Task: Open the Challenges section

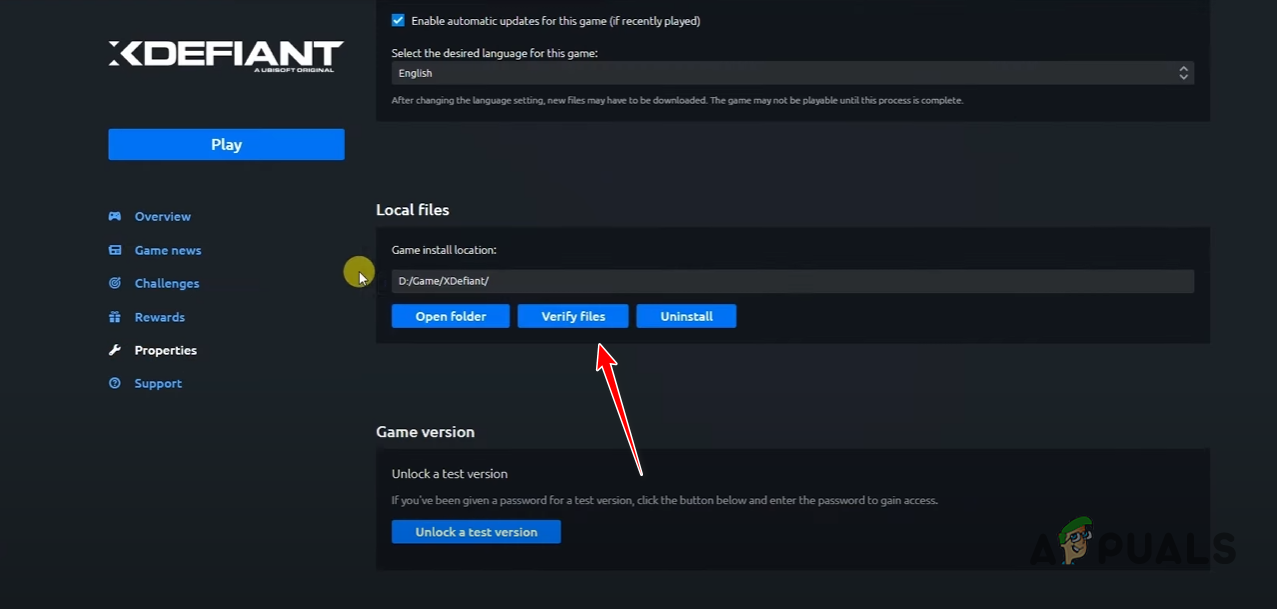Action: click(x=167, y=283)
